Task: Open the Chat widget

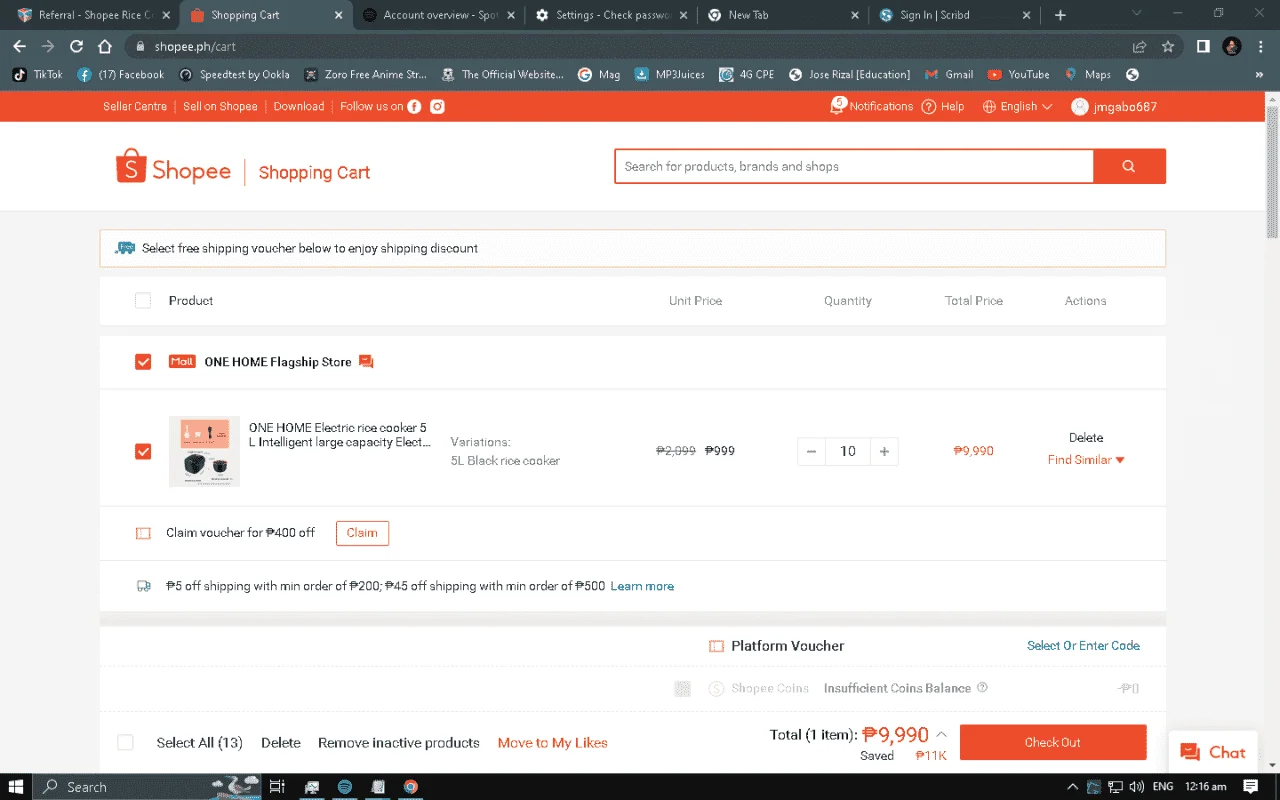Action: [1213, 752]
